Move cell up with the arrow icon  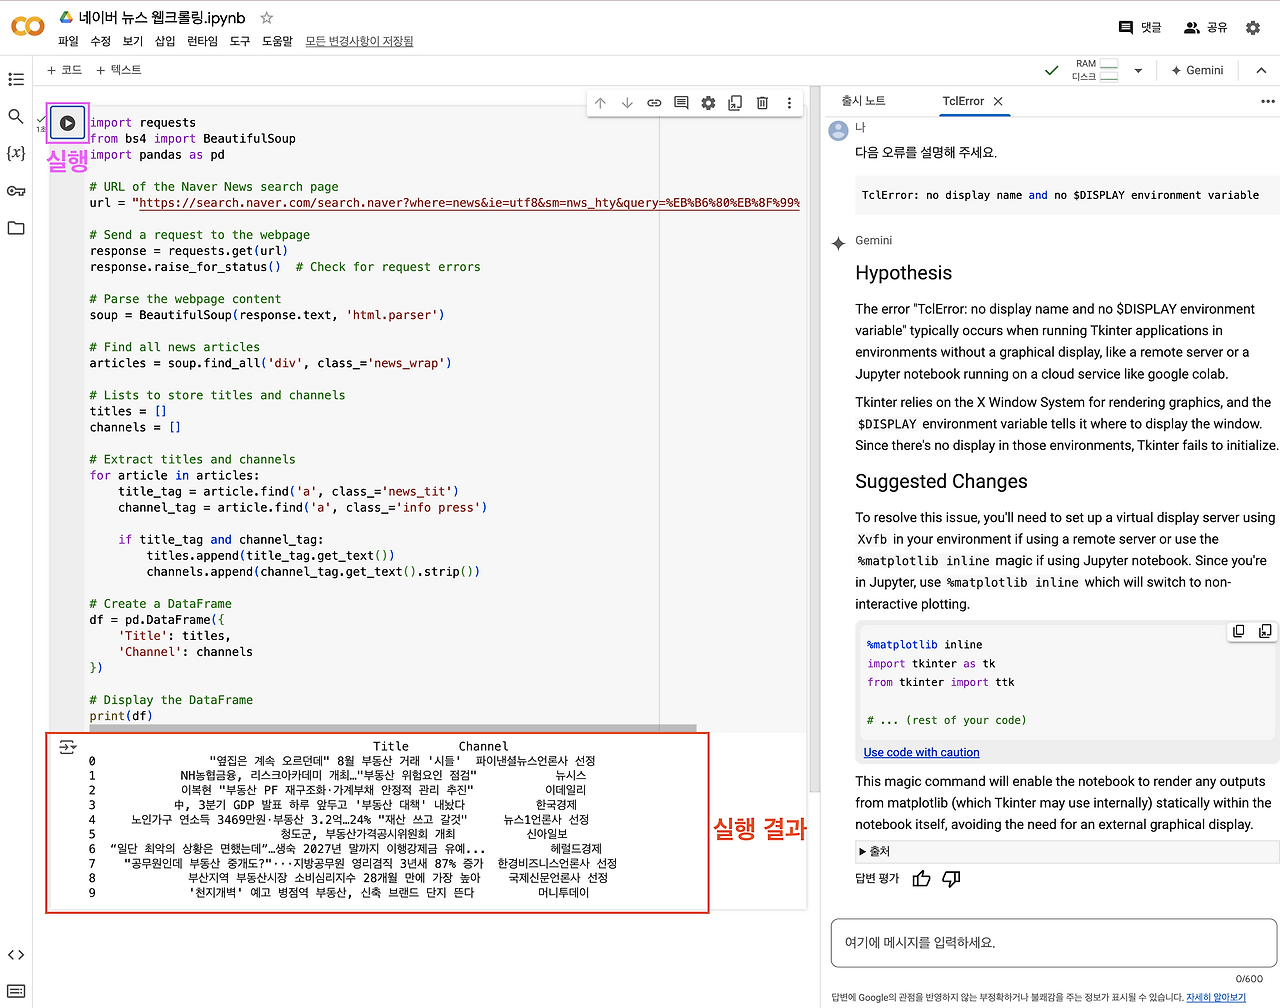[600, 103]
